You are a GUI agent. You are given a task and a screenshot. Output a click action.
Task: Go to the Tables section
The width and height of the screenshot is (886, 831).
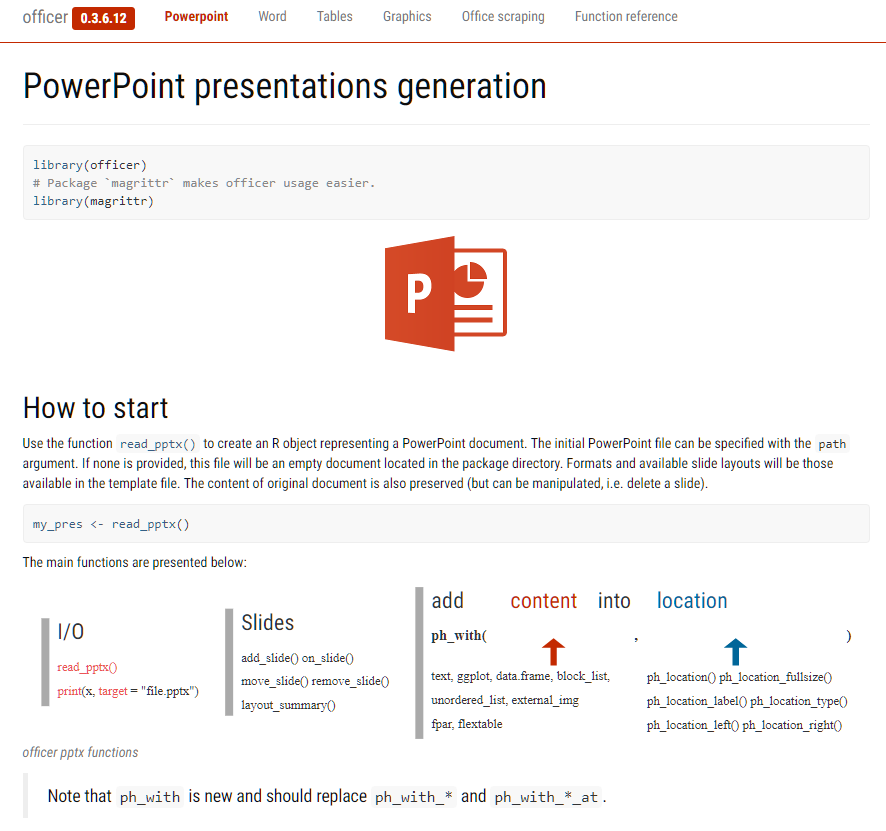(335, 16)
